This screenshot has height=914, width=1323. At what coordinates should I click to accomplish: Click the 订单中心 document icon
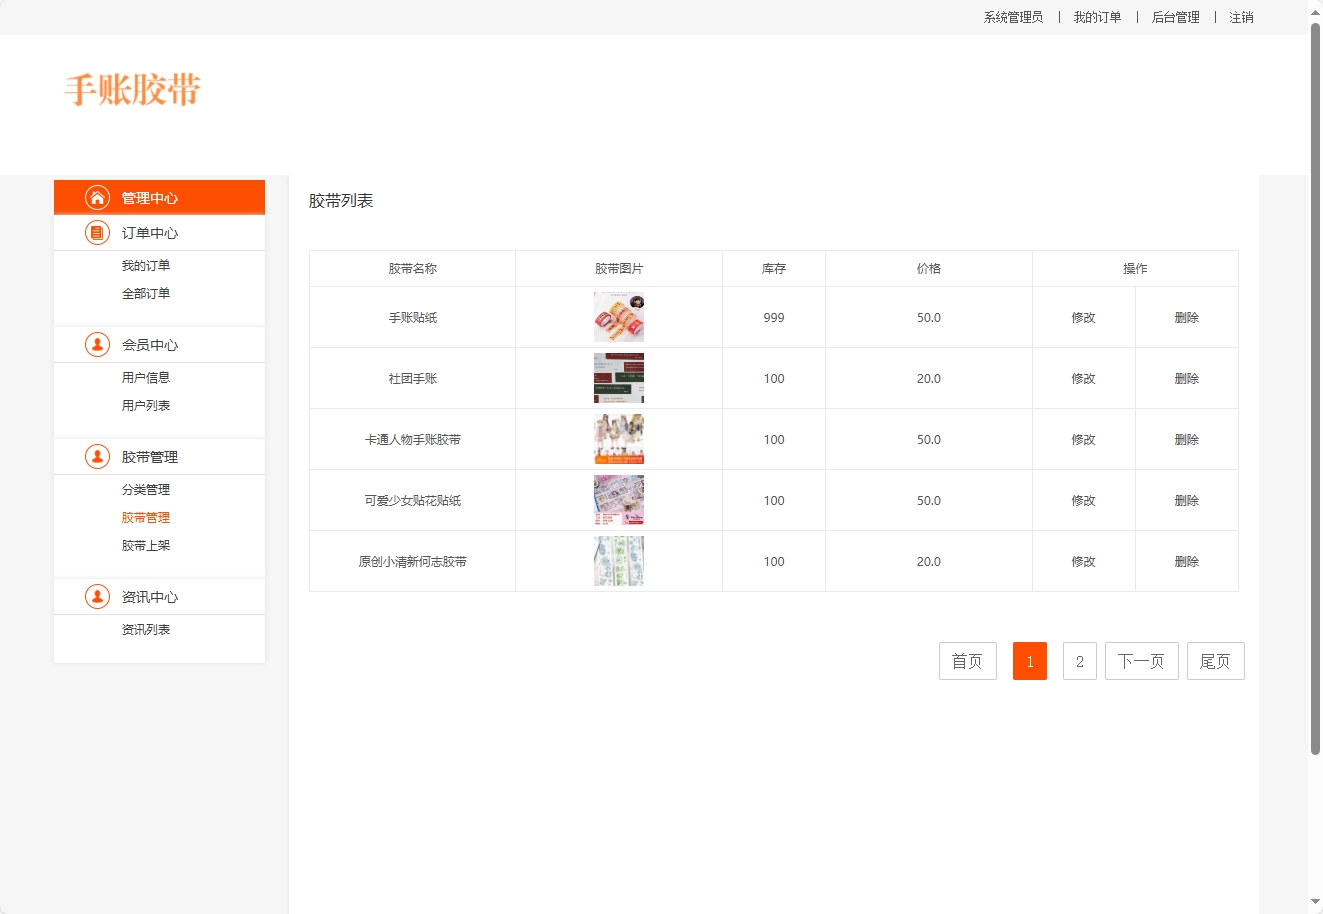tap(96, 232)
